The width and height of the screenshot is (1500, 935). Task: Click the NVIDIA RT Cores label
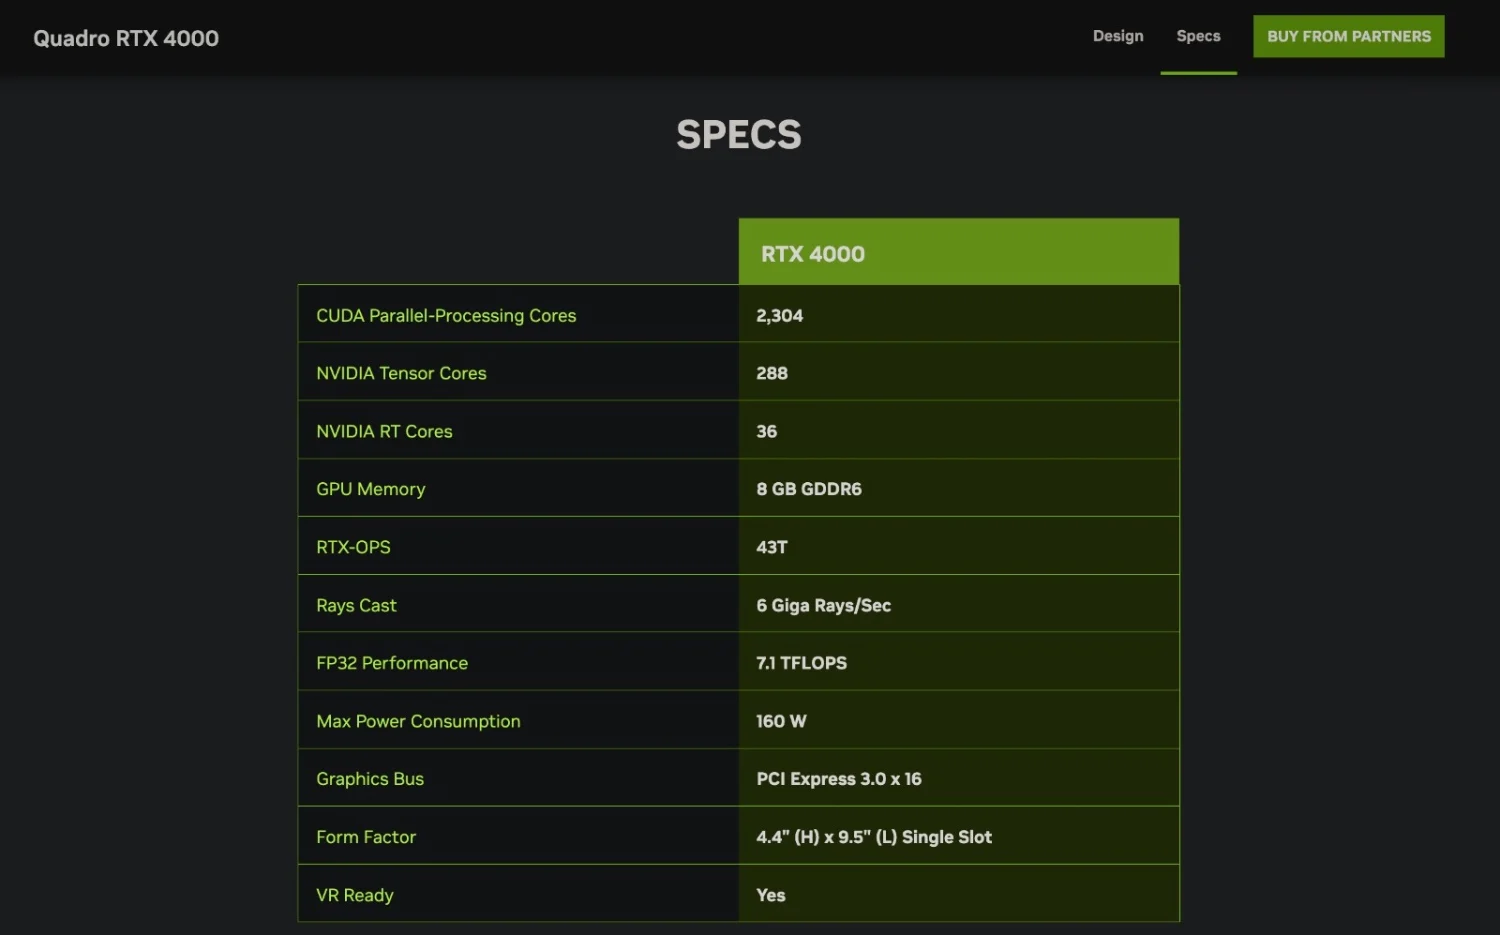(x=384, y=431)
